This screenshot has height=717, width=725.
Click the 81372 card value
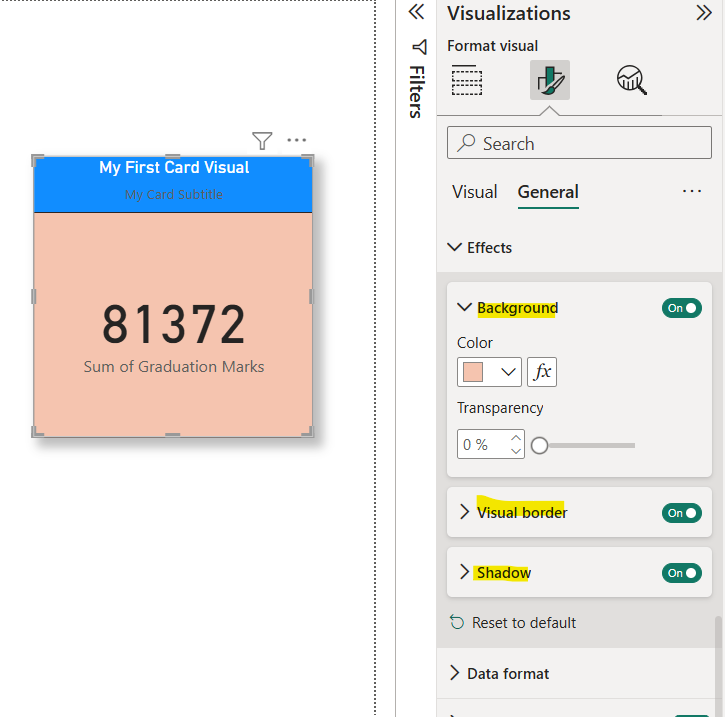click(173, 325)
